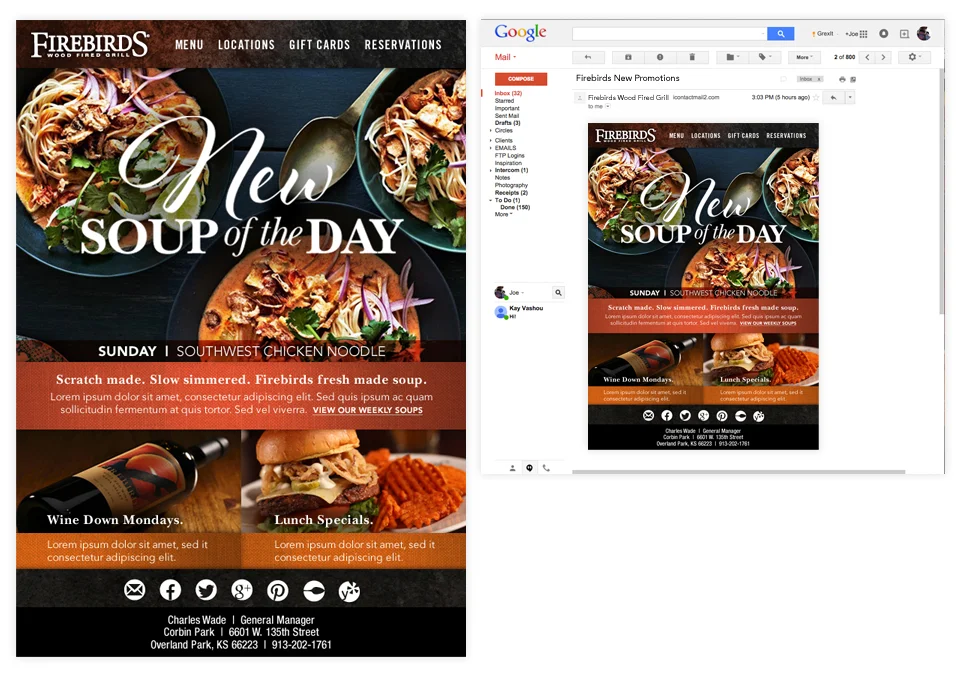Open Drafts (3) folder
The width and height of the screenshot is (960, 676).
click(x=508, y=123)
